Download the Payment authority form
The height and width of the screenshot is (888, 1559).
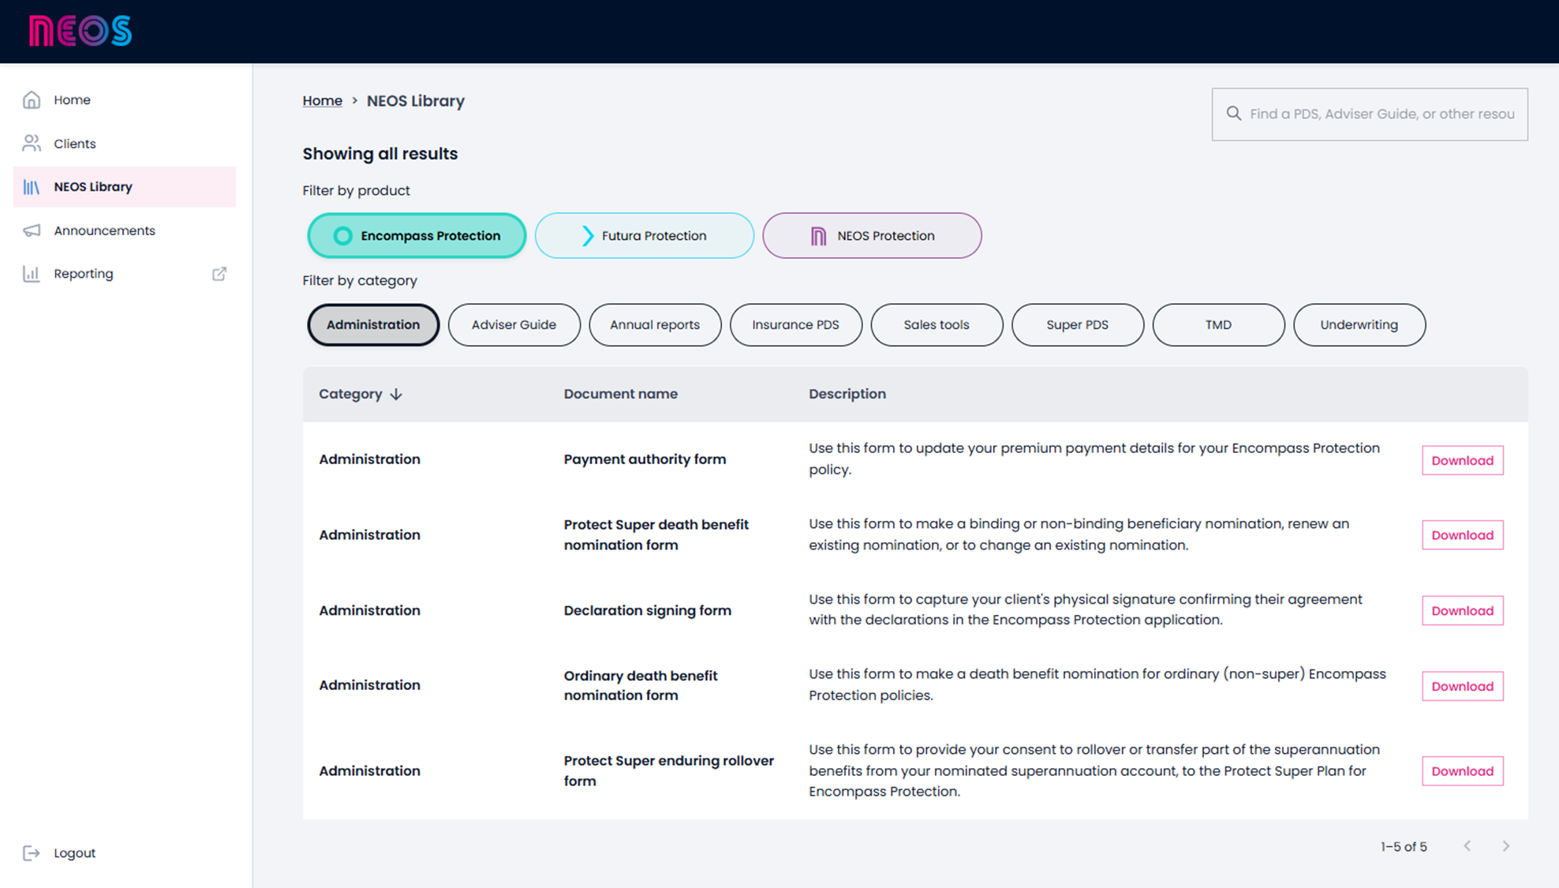tap(1462, 460)
